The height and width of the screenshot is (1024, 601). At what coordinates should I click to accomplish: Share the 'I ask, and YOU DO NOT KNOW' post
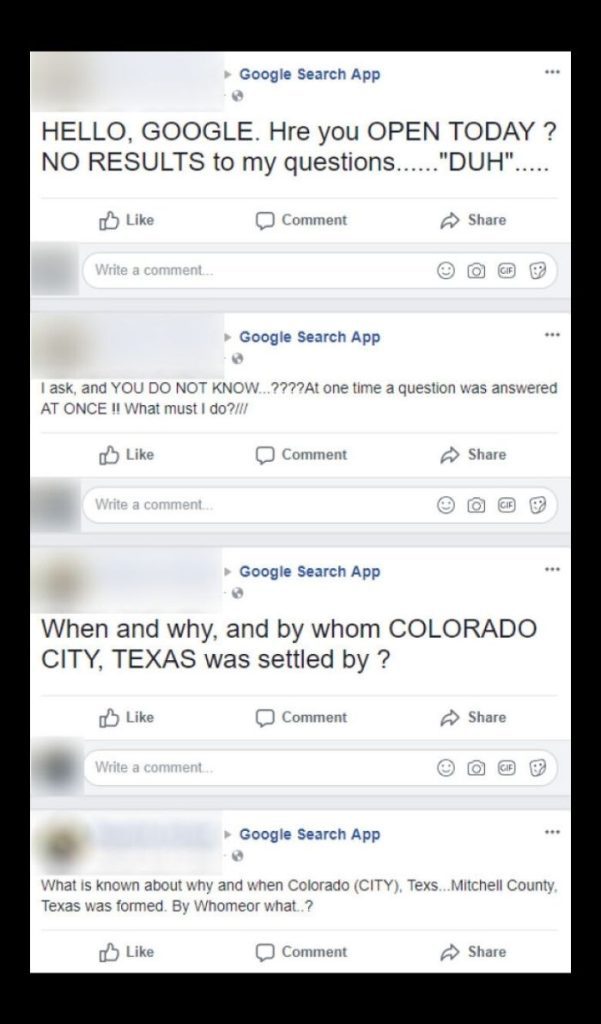[474, 455]
